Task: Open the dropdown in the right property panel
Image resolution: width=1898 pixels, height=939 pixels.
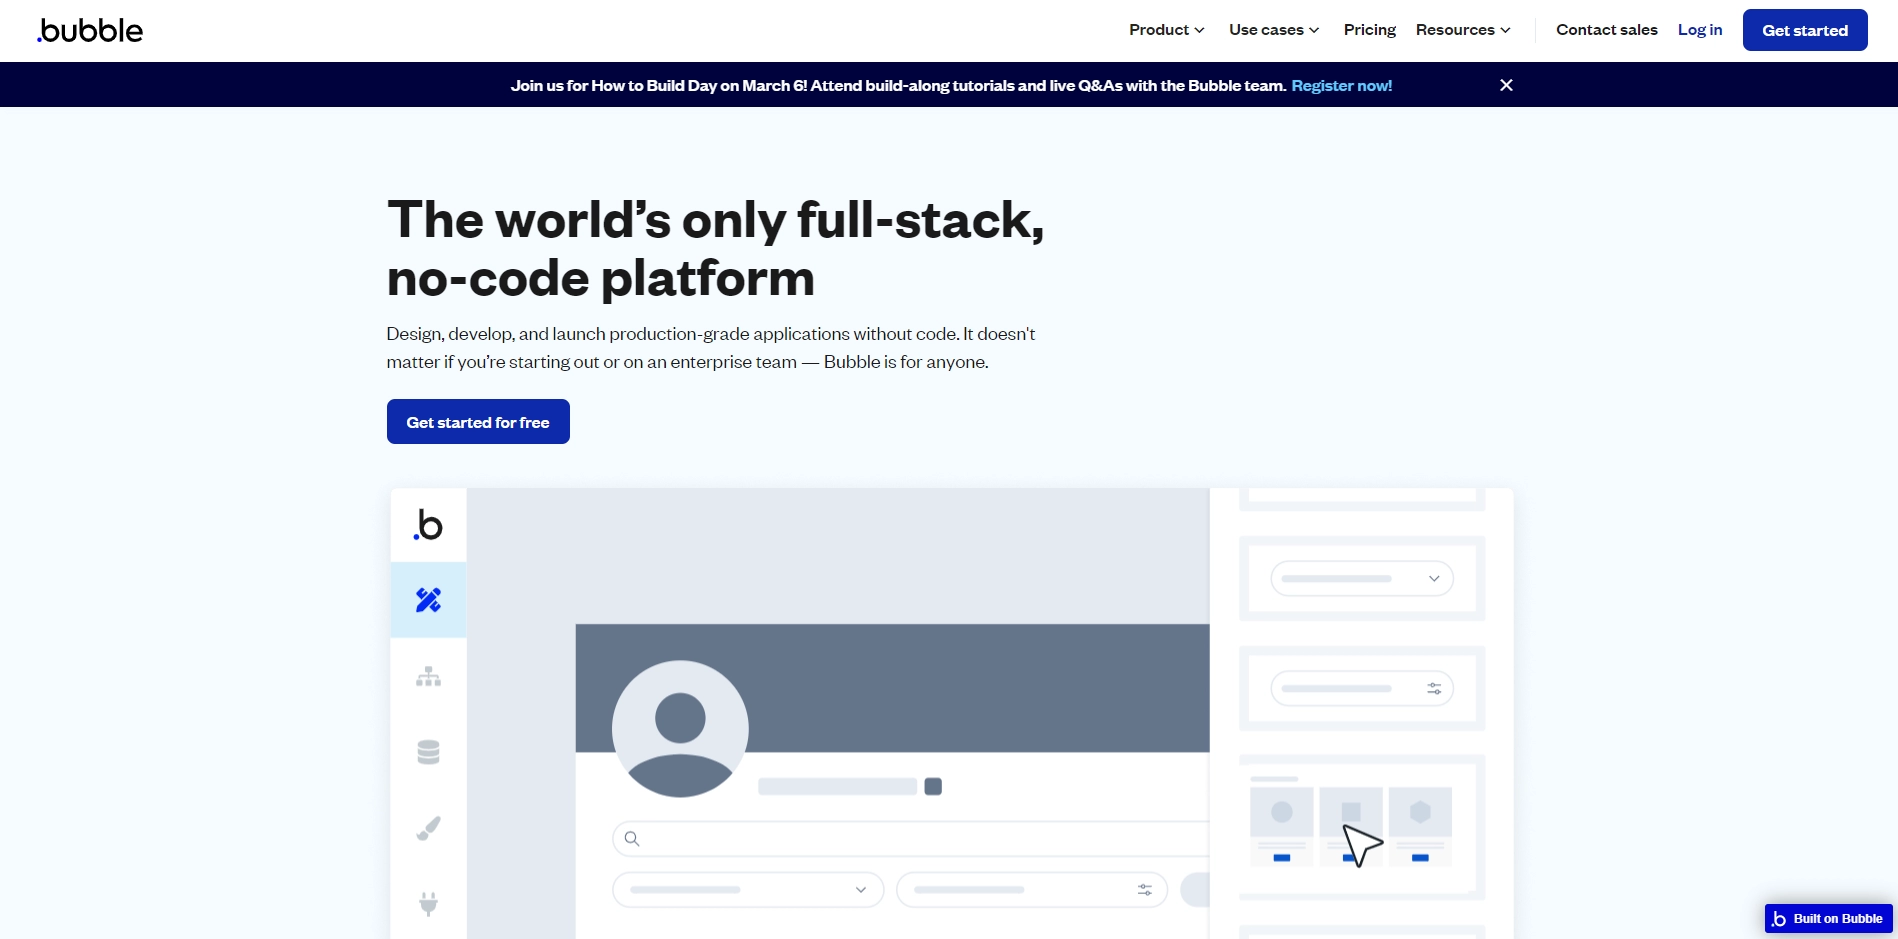Action: click(x=1362, y=578)
